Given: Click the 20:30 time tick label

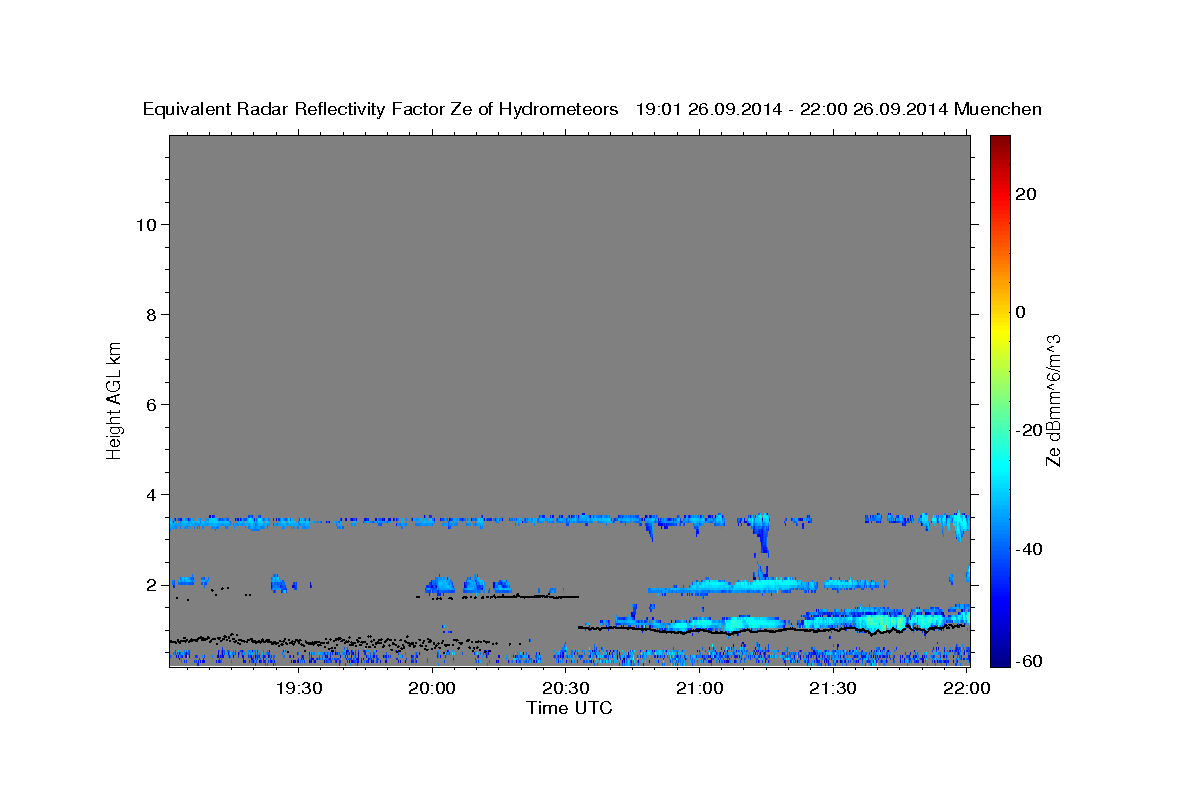Looking at the screenshot, I should point(566,688).
